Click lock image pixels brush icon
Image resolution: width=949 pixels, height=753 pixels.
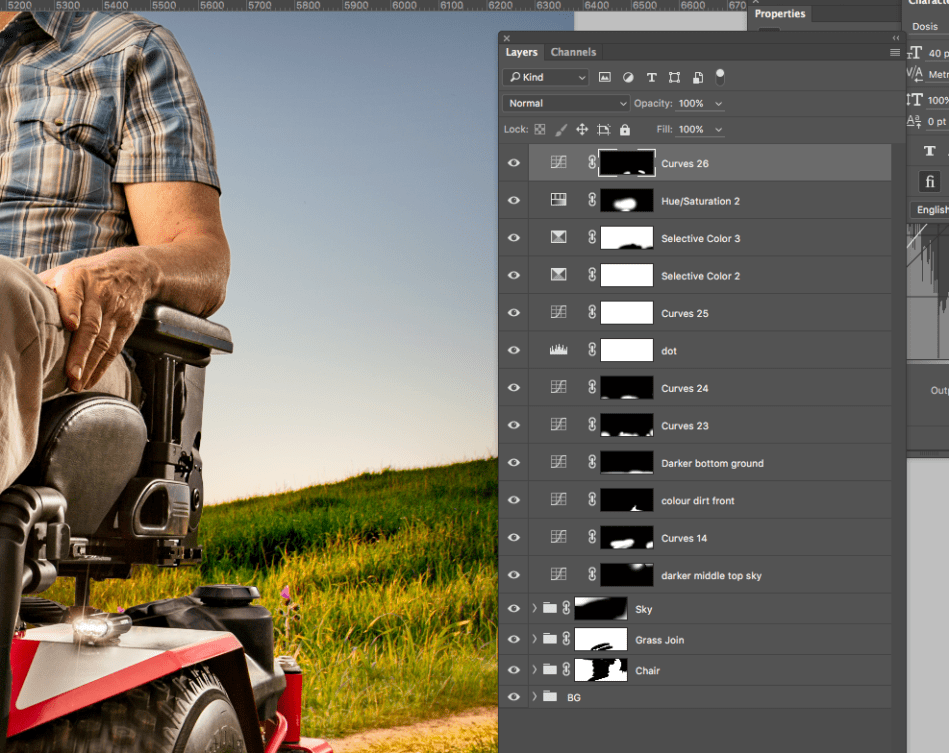[x=561, y=130]
